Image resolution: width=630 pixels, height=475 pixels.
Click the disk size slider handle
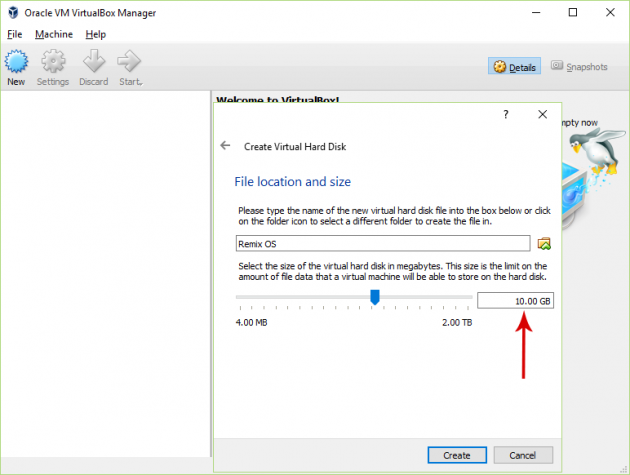pyautogui.click(x=375, y=297)
